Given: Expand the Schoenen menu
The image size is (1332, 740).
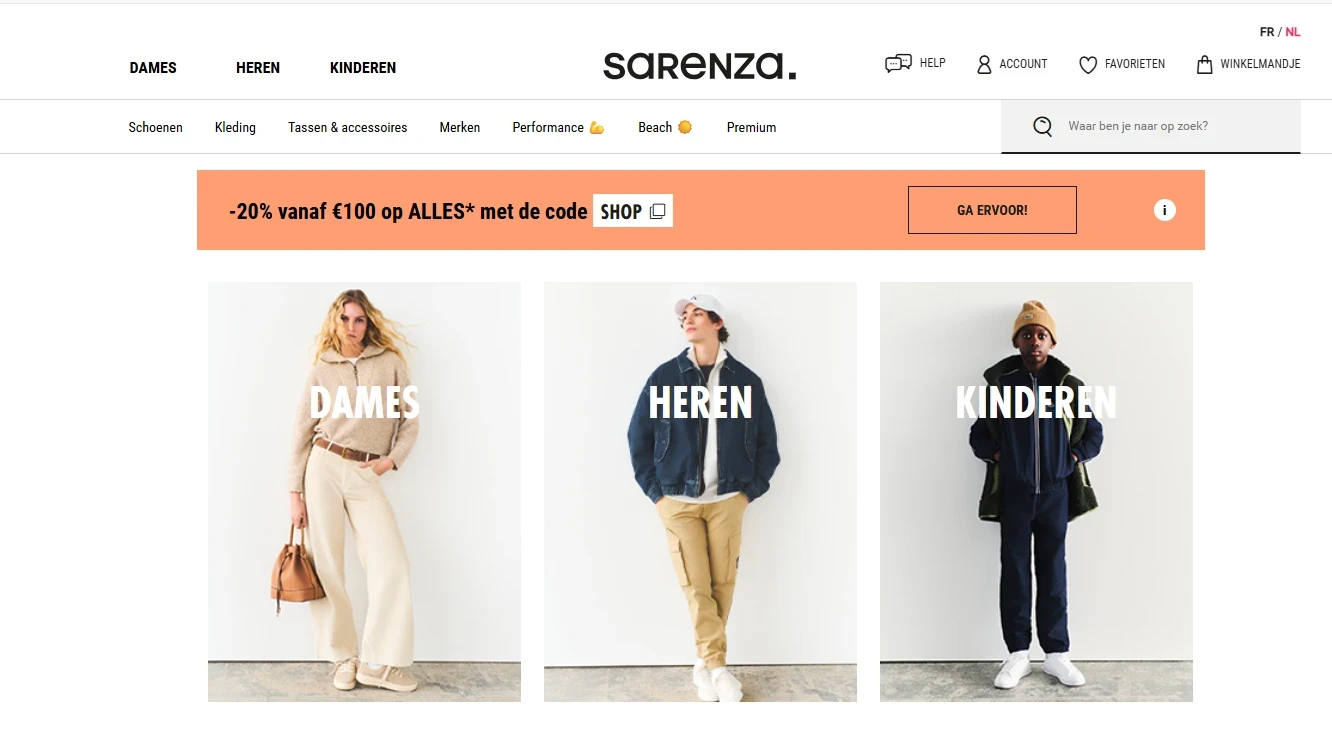Looking at the screenshot, I should click(156, 127).
